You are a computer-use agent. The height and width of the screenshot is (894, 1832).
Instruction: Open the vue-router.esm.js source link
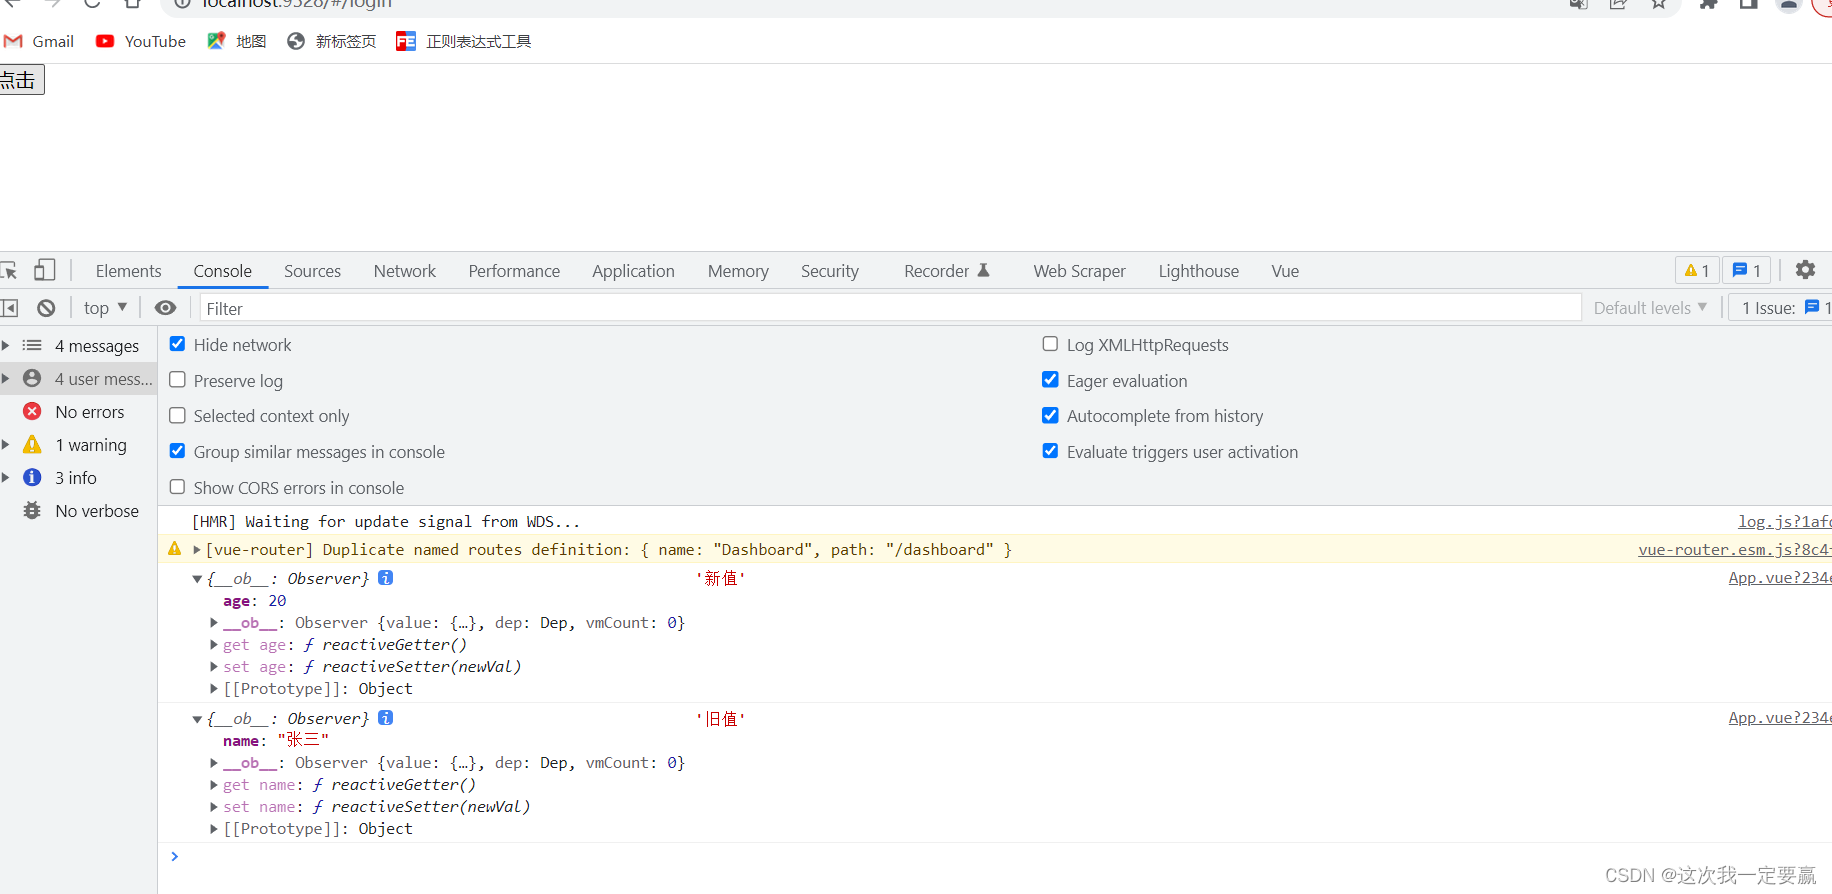1733,550
